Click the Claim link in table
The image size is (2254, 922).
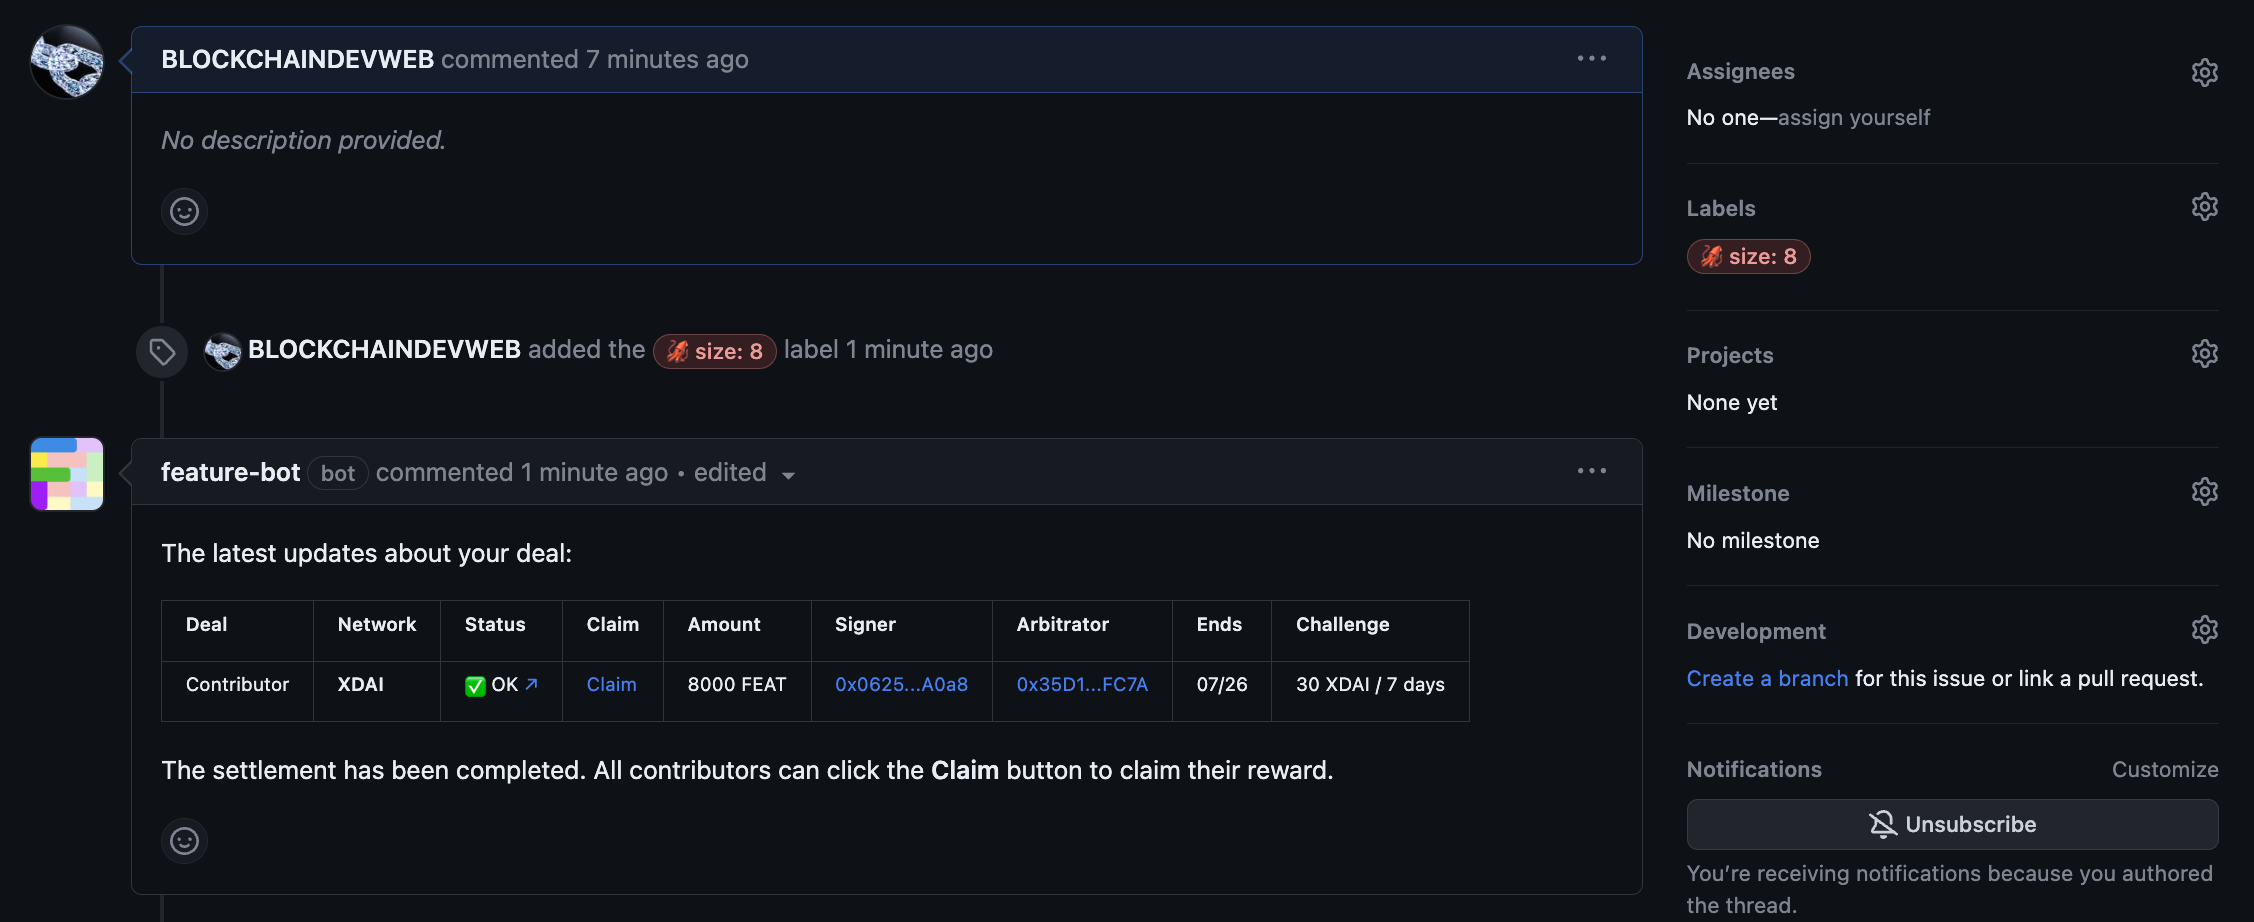[x=611, y=685]
